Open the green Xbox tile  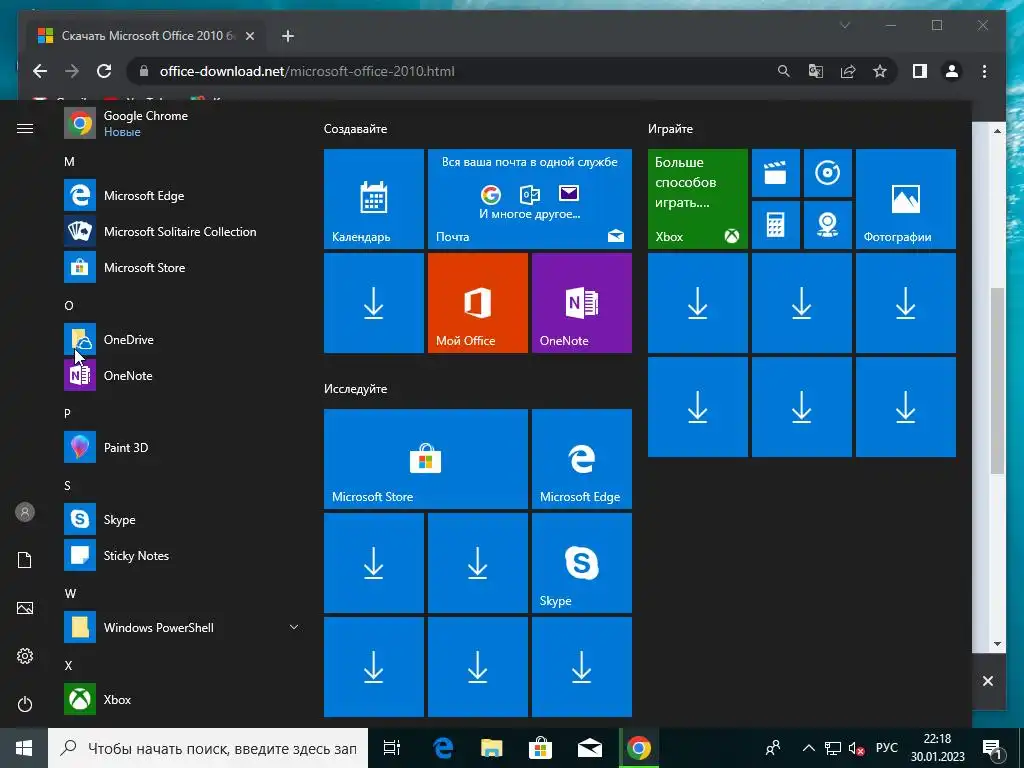tap(697, 199)
